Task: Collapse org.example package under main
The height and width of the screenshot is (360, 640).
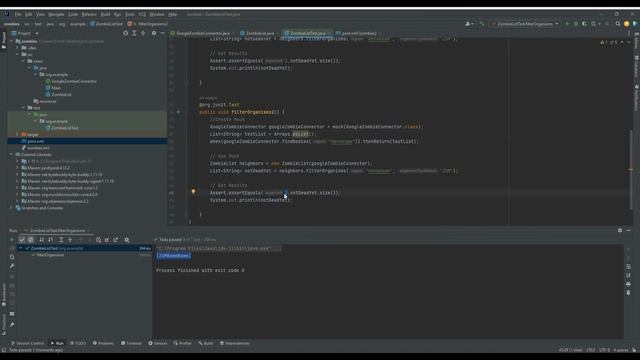Action: [x=35, y=75]
